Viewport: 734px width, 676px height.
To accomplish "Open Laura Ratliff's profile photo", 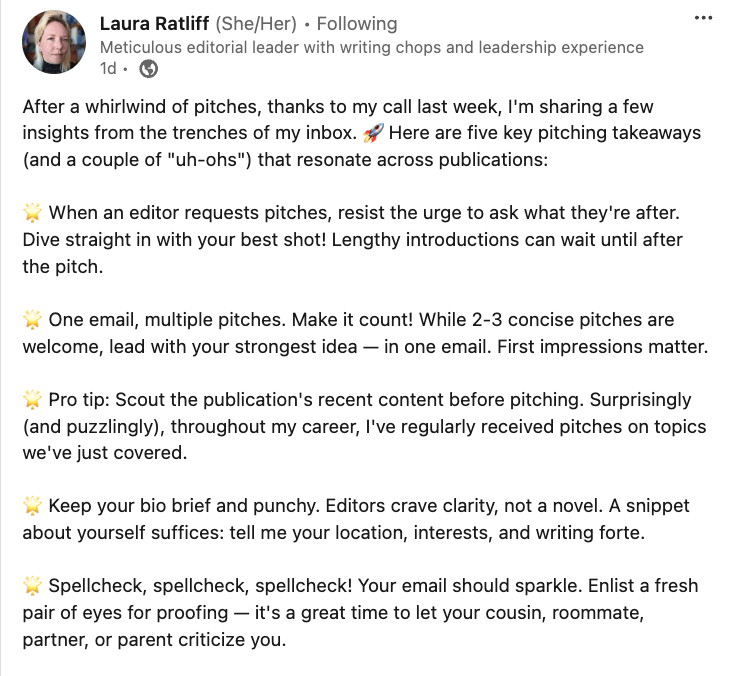I will [x=54, y=42].
